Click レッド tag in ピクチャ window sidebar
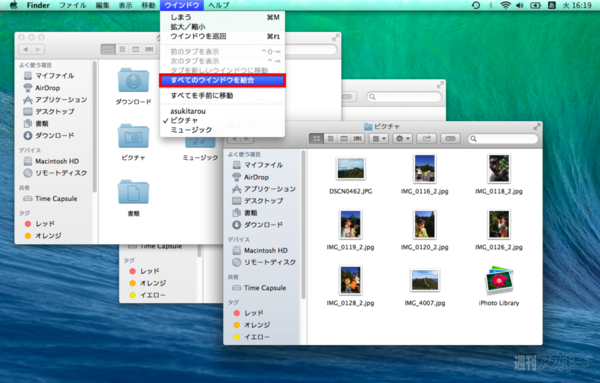This screenshot has height=383, width=600. (x=249, y=313)
